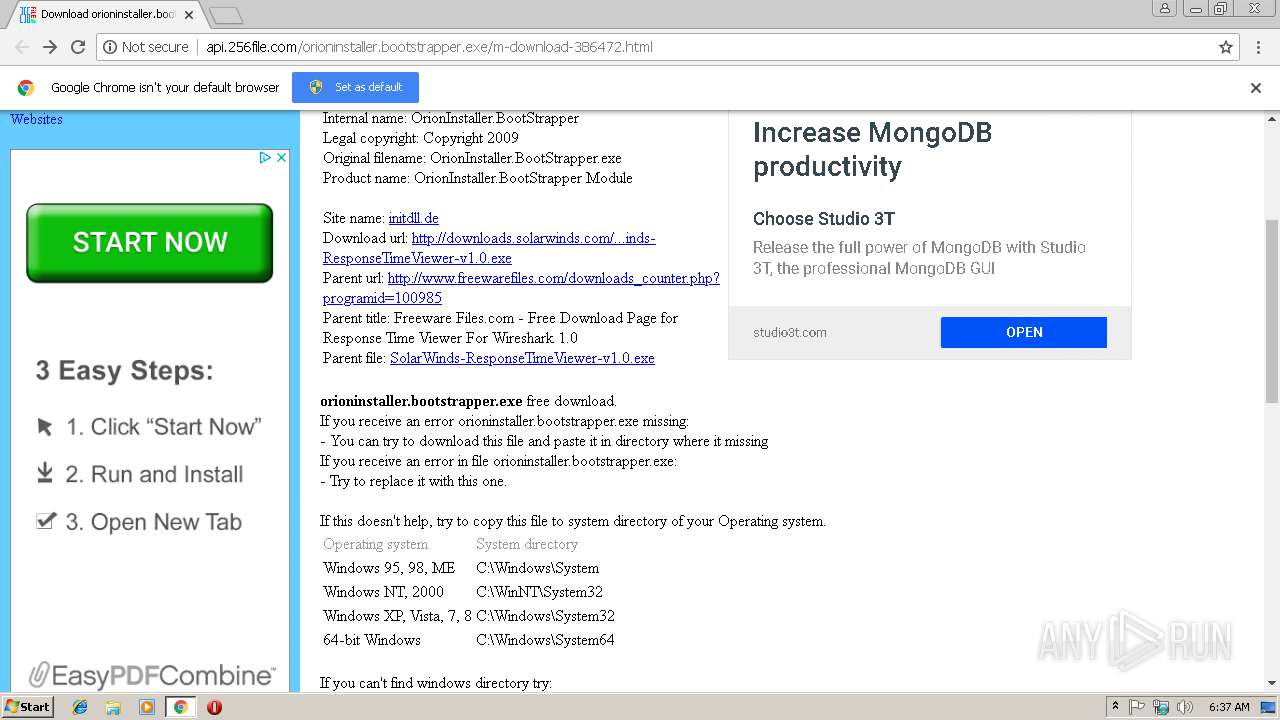Click '2. Run and Install' step text

pyautogui.click(x=155, y=475)
